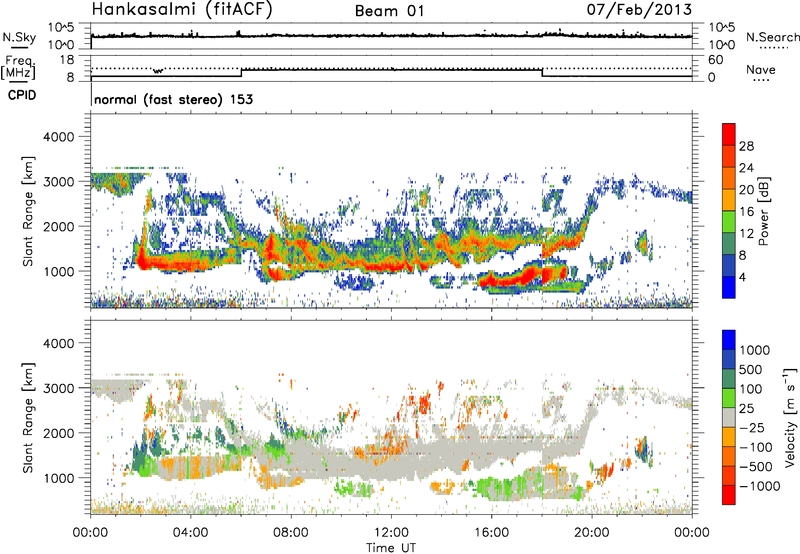Click the date '07/Feb/2013'
This screenshot has width=800, height=554.
click(639, 9)
